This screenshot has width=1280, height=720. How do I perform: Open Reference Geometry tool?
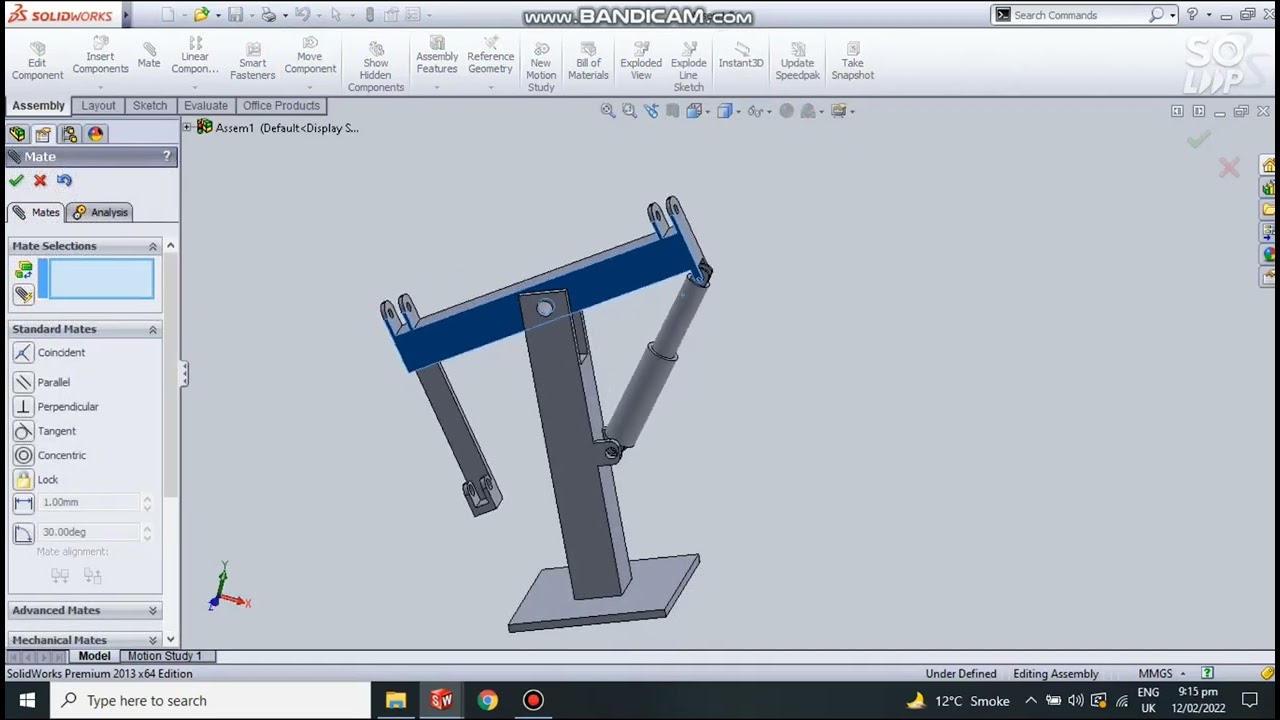tap(490, 55)
